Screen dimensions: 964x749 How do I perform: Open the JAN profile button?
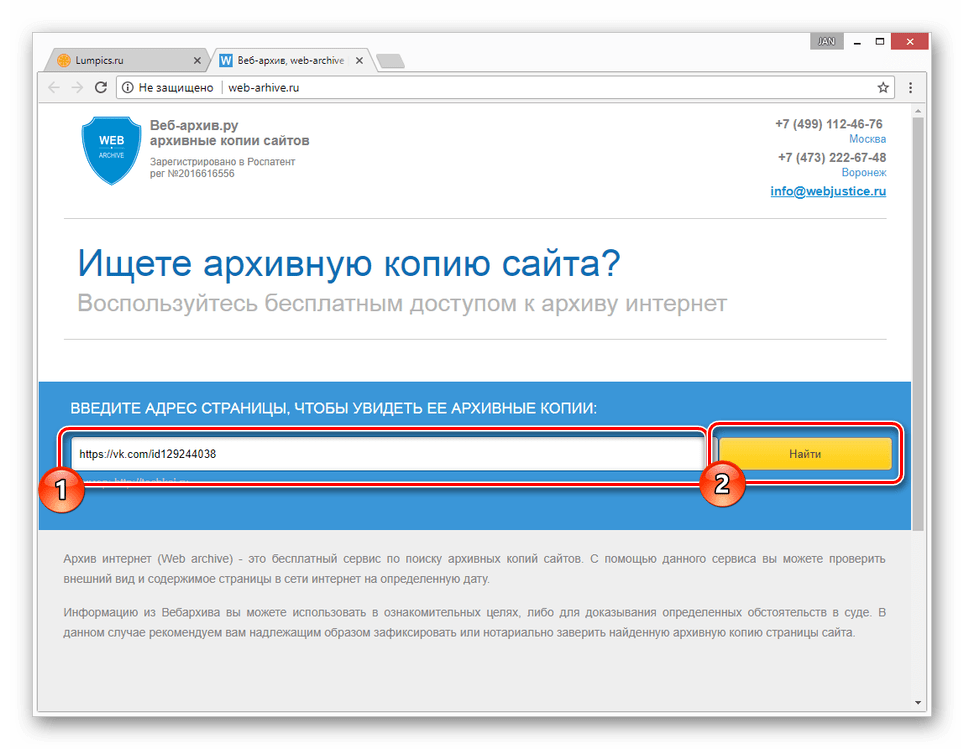pos(825,42)
